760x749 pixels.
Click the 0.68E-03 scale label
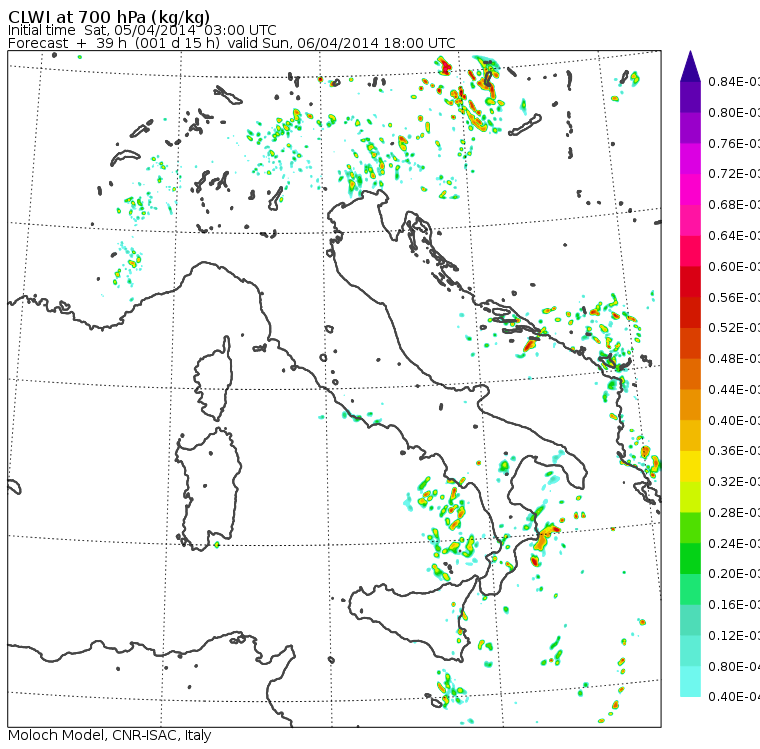point(734,205)
